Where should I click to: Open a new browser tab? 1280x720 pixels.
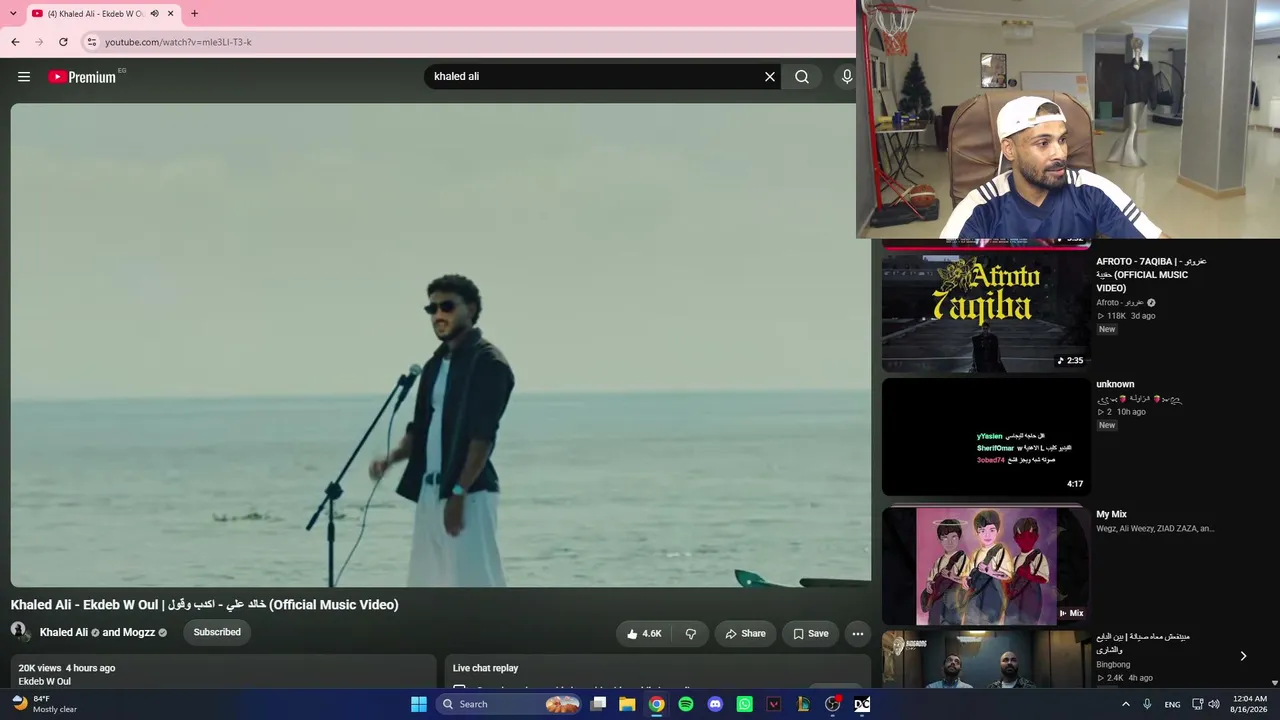(x=194, y=14)
